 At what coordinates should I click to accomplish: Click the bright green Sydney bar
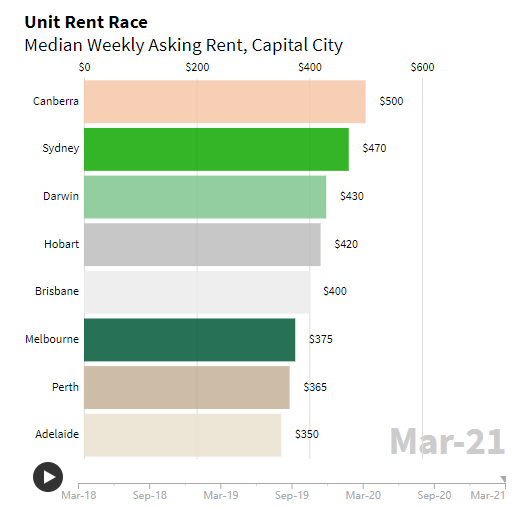click(x=217, y=149)
